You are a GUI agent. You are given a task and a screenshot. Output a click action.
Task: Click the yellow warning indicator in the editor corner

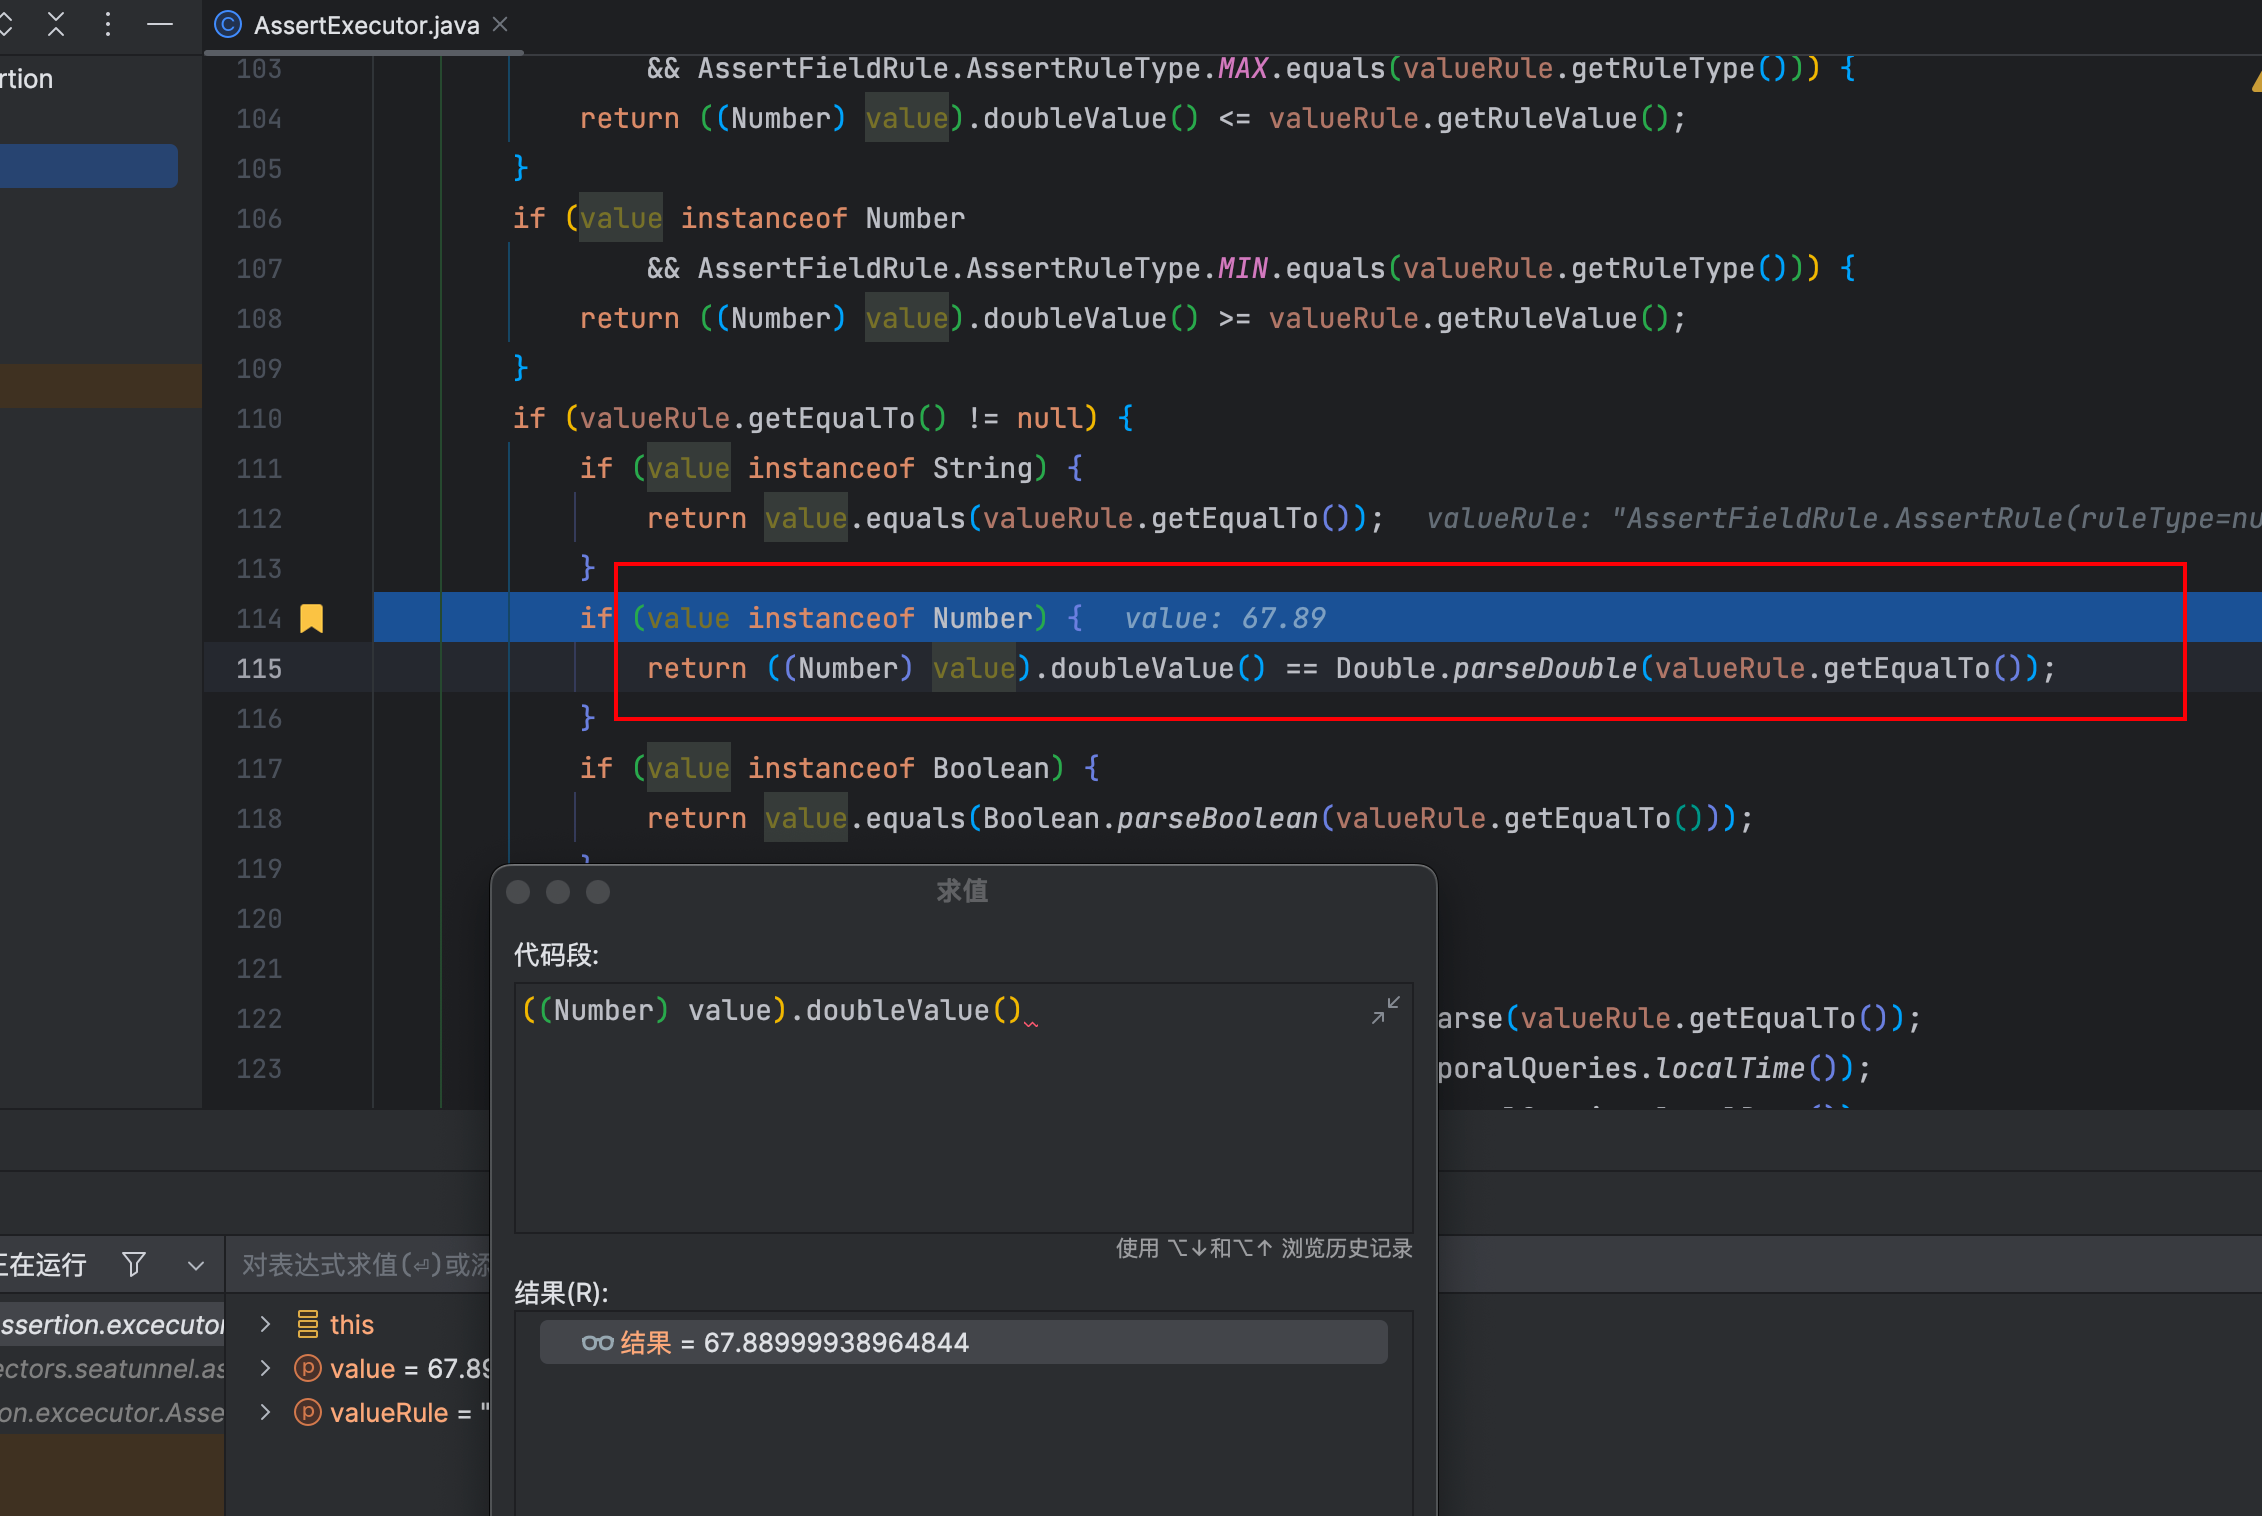(2256, 84)
